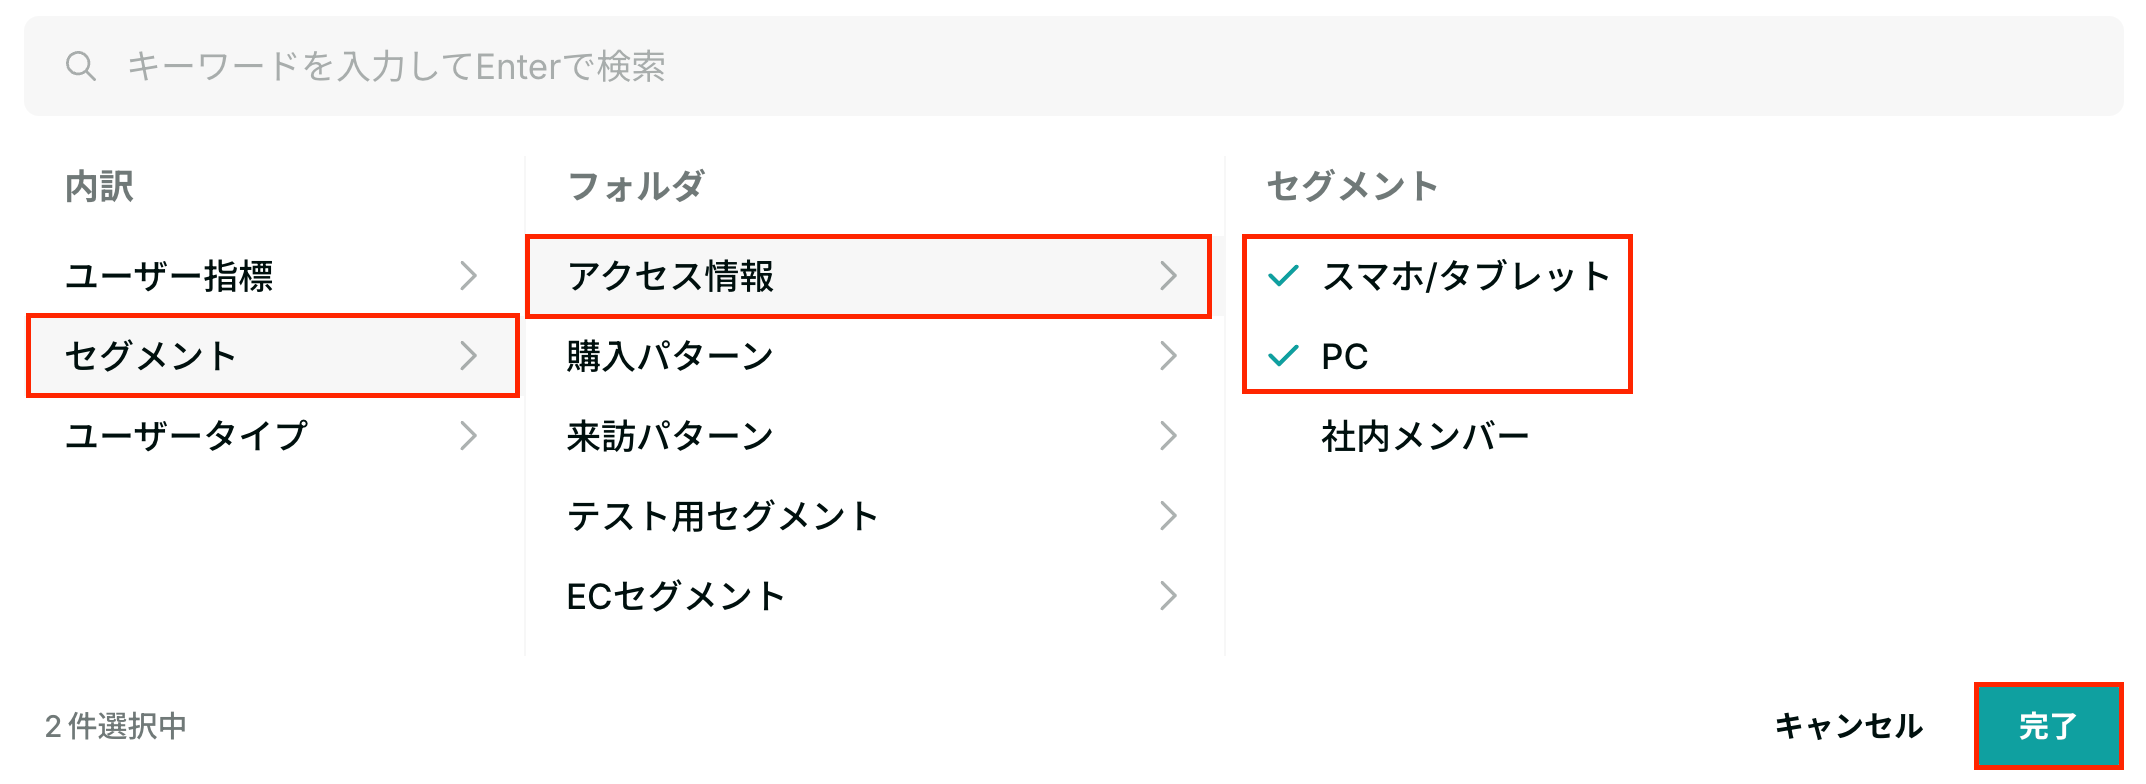Click chevron arrow next to ユーザータイプ
Image resolution: width=2146 pixels, height=784 pixels.
pyautogui.click(x=468, y=435)
